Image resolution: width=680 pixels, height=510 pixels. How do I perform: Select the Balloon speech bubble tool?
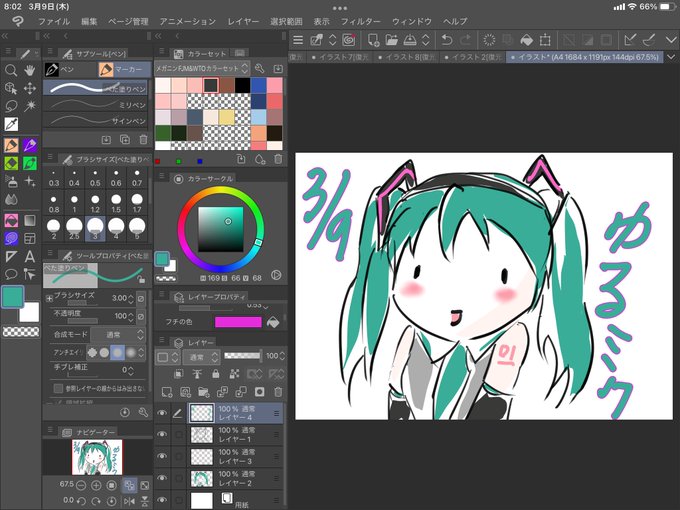click(11, 274)
